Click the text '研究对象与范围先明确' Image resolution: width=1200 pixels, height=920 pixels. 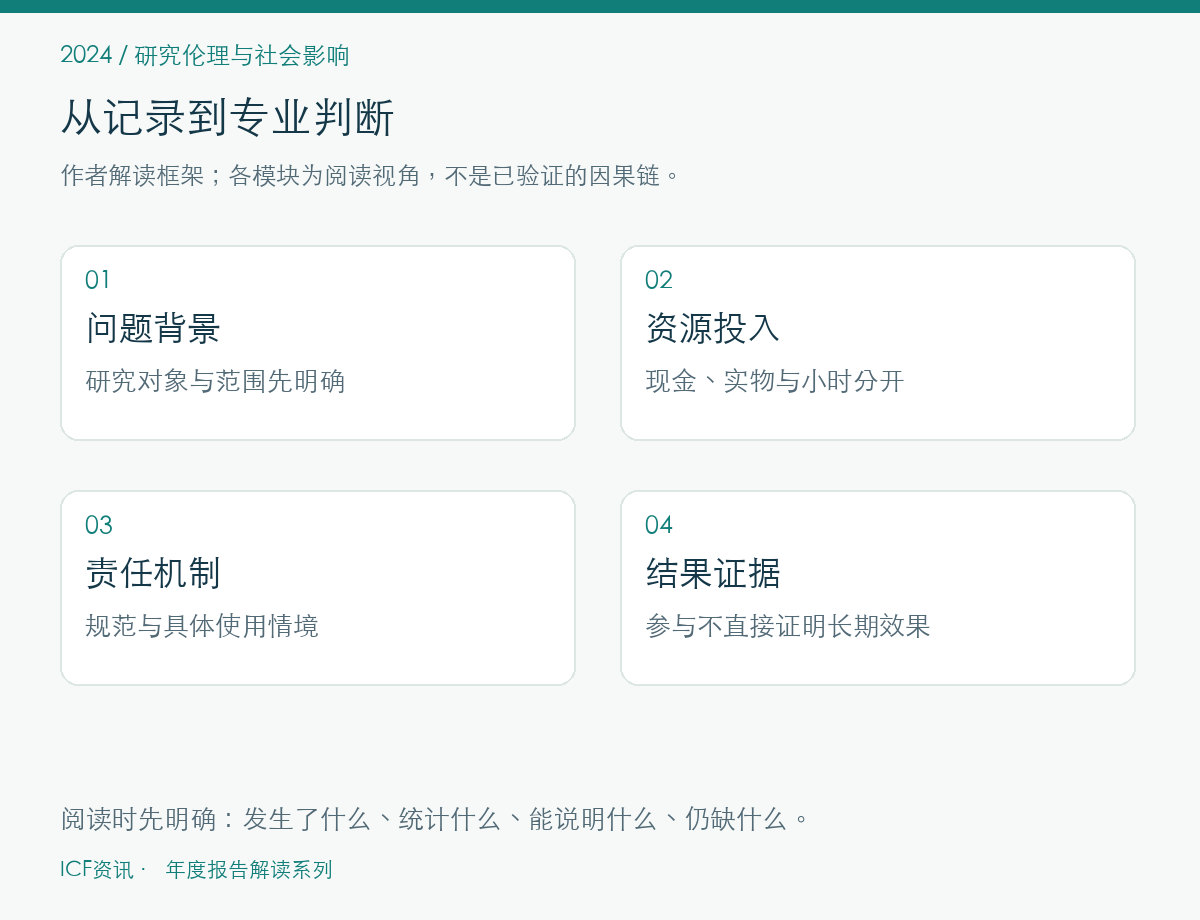(215, 381)
